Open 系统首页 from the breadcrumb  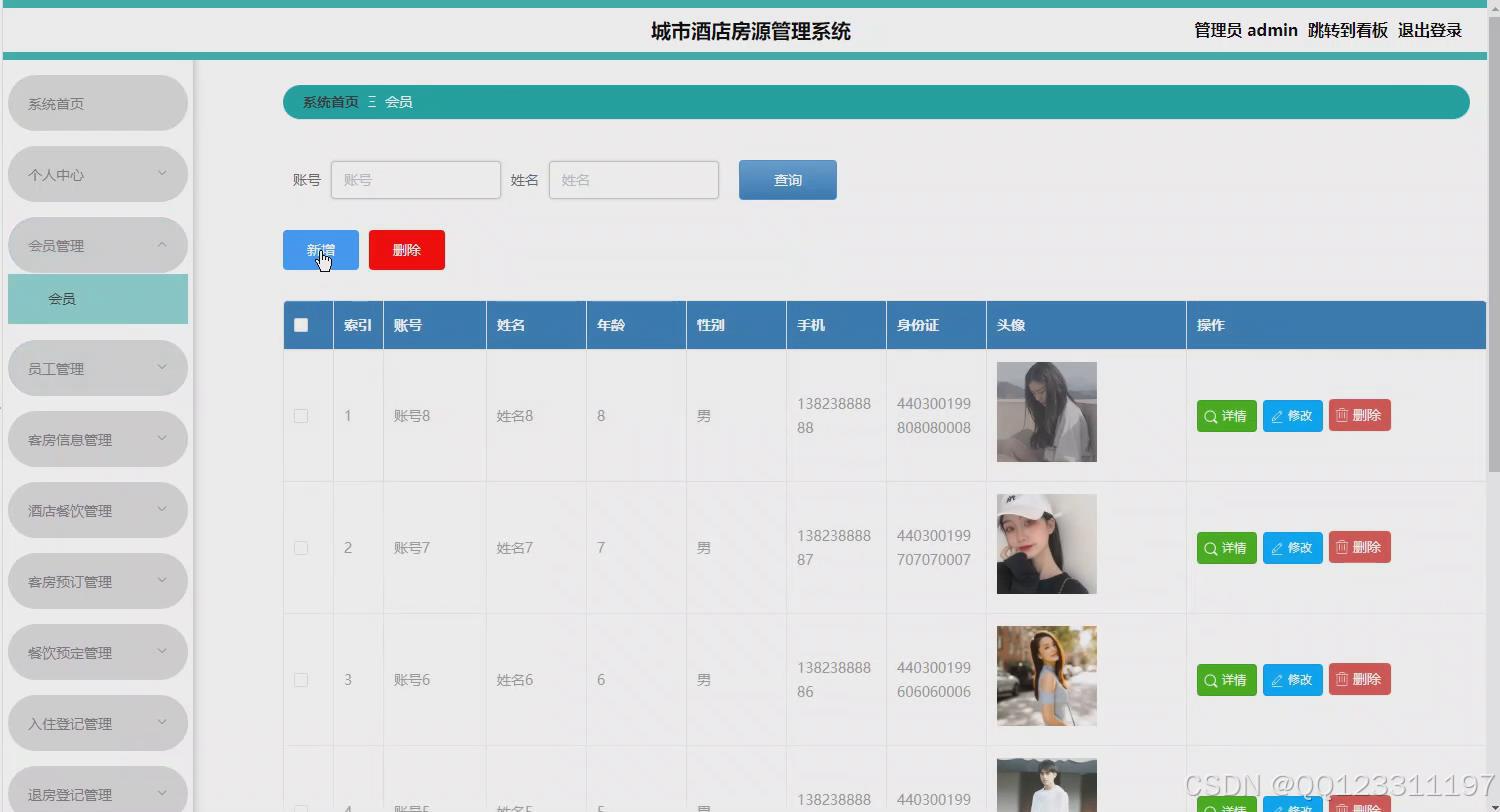point(330,101)
